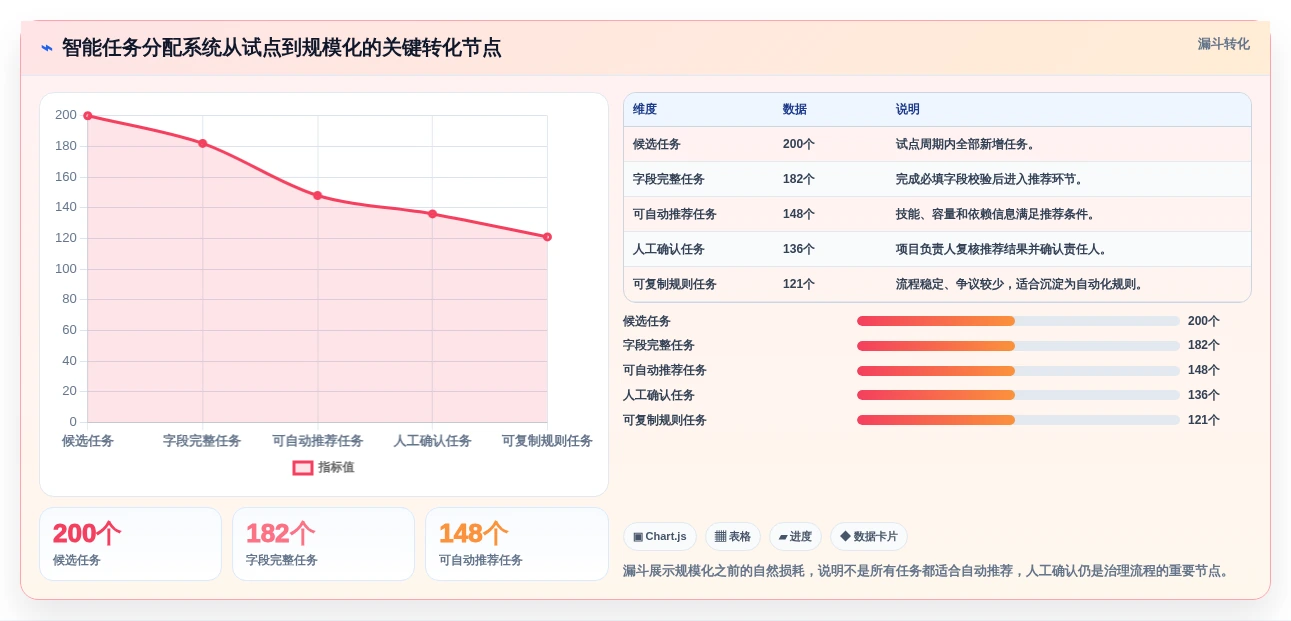
Task: Click the 说明 column header
Action: [x=908, y=110]
